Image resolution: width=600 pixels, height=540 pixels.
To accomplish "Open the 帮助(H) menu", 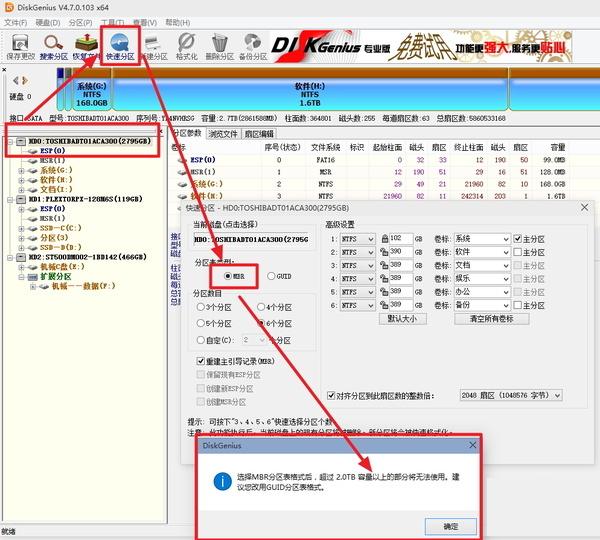I will [x=178, y=23].
